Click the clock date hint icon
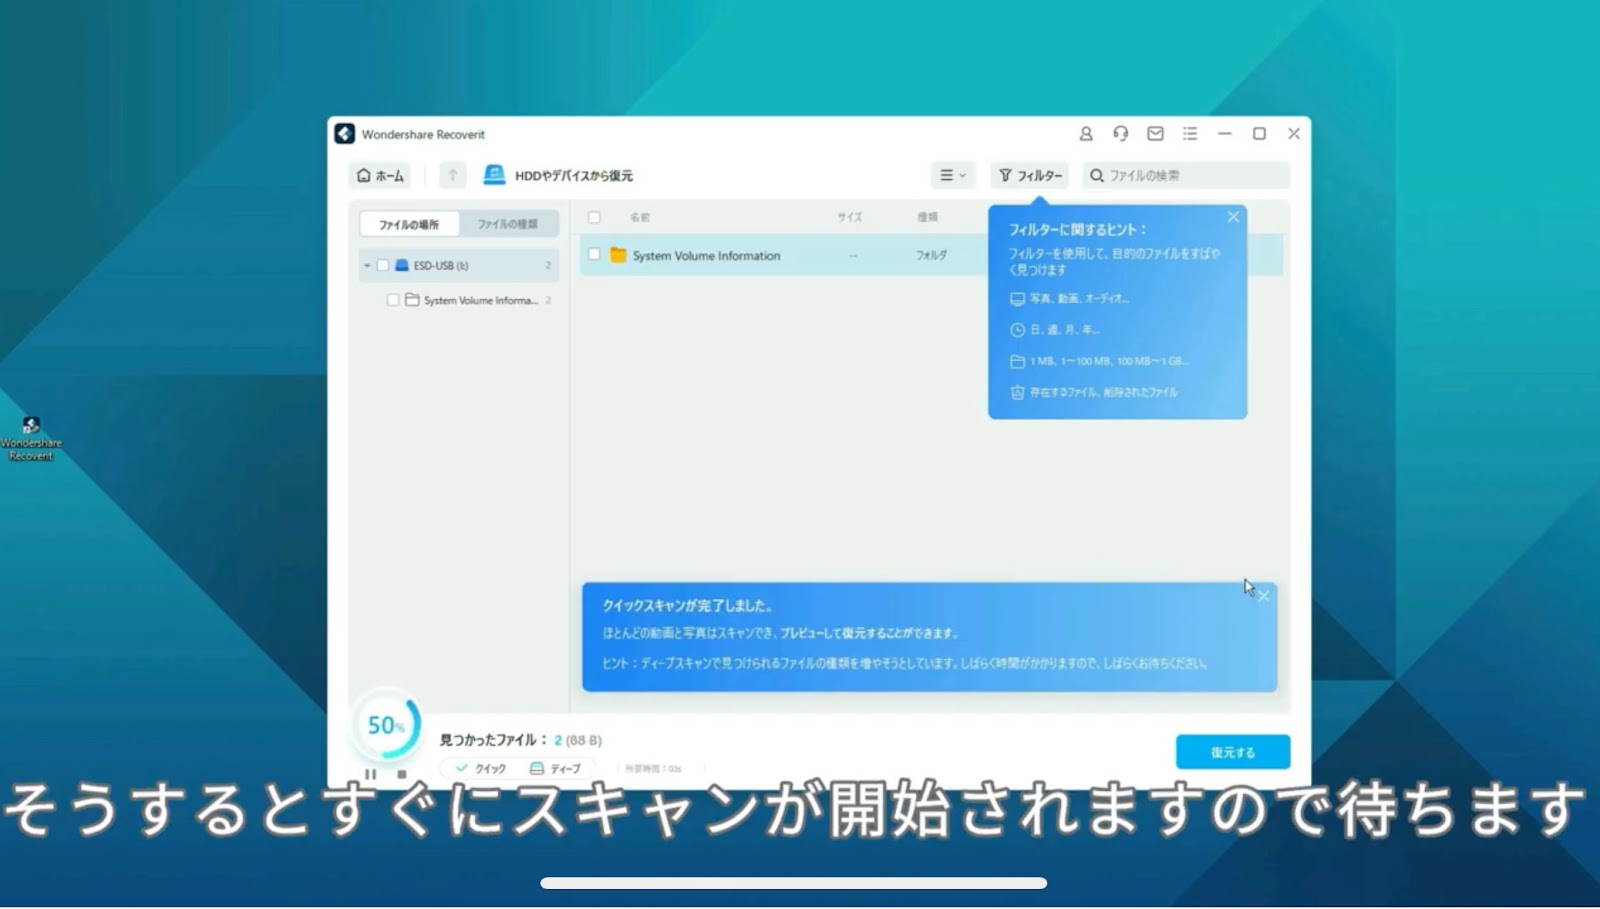The image size is (1600, 909). click(x=1017, y=330)
